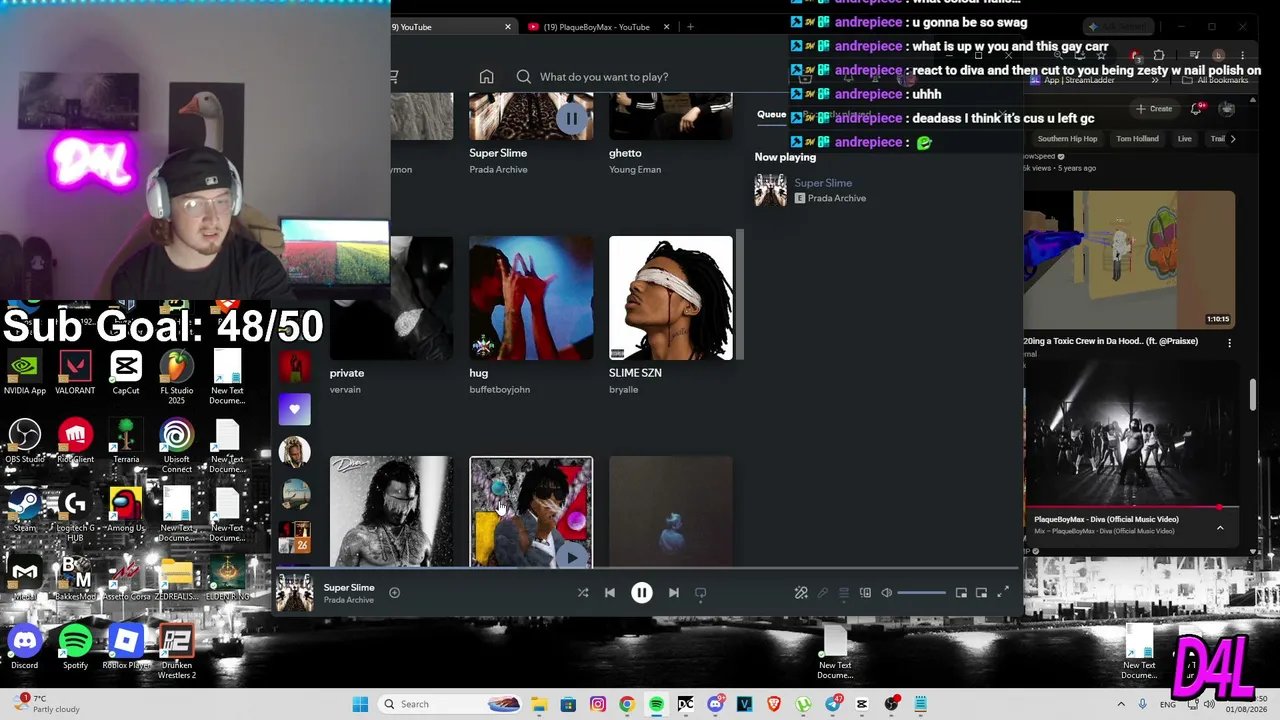Open Telegram from the taskbar
The height and width of the screenshot is (720, 1280).
(833, 704)
